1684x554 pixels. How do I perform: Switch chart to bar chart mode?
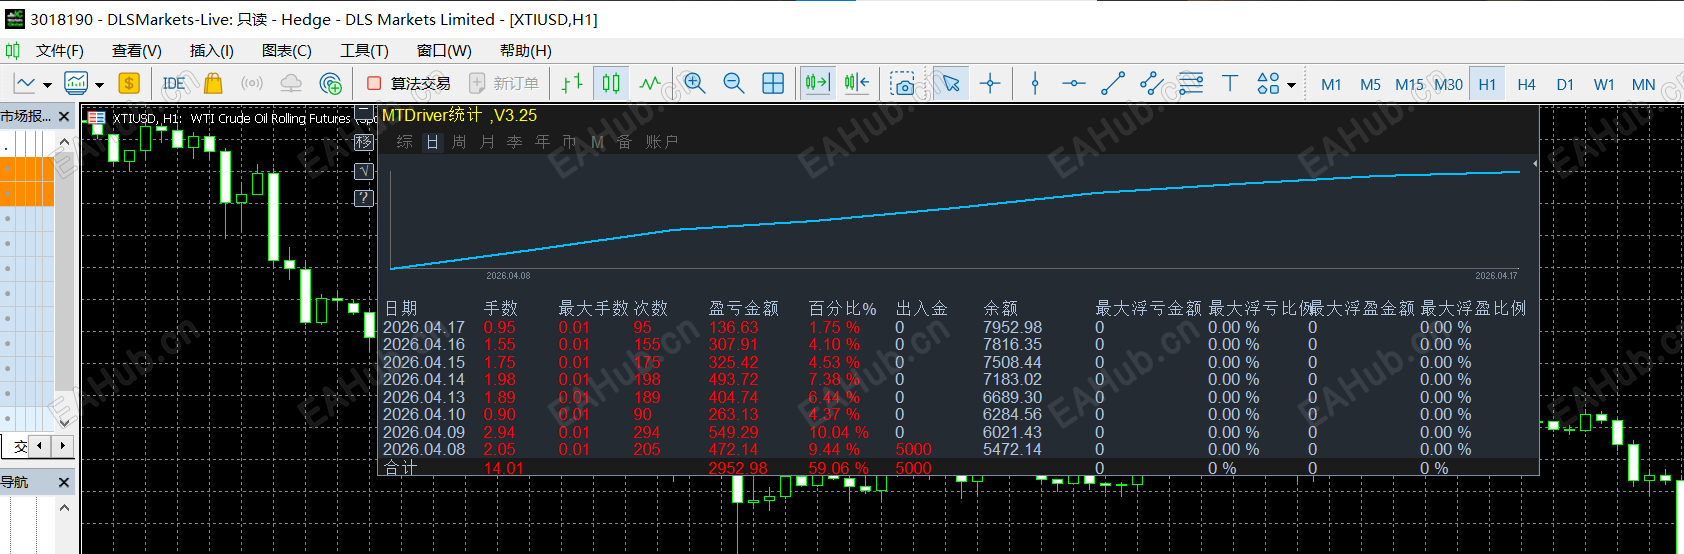pyautogui.click(x=572, y=84)
